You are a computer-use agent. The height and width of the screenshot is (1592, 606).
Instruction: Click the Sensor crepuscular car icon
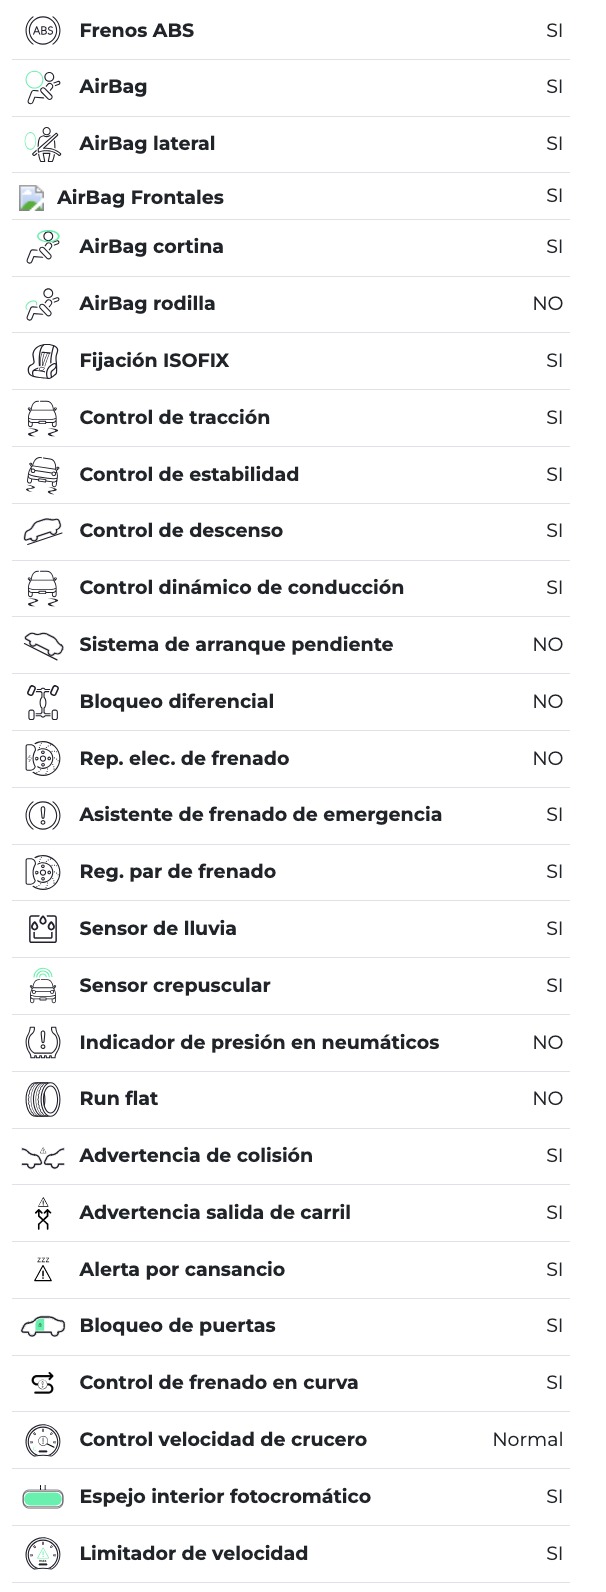pyautogui.click(x=42, y=986)
